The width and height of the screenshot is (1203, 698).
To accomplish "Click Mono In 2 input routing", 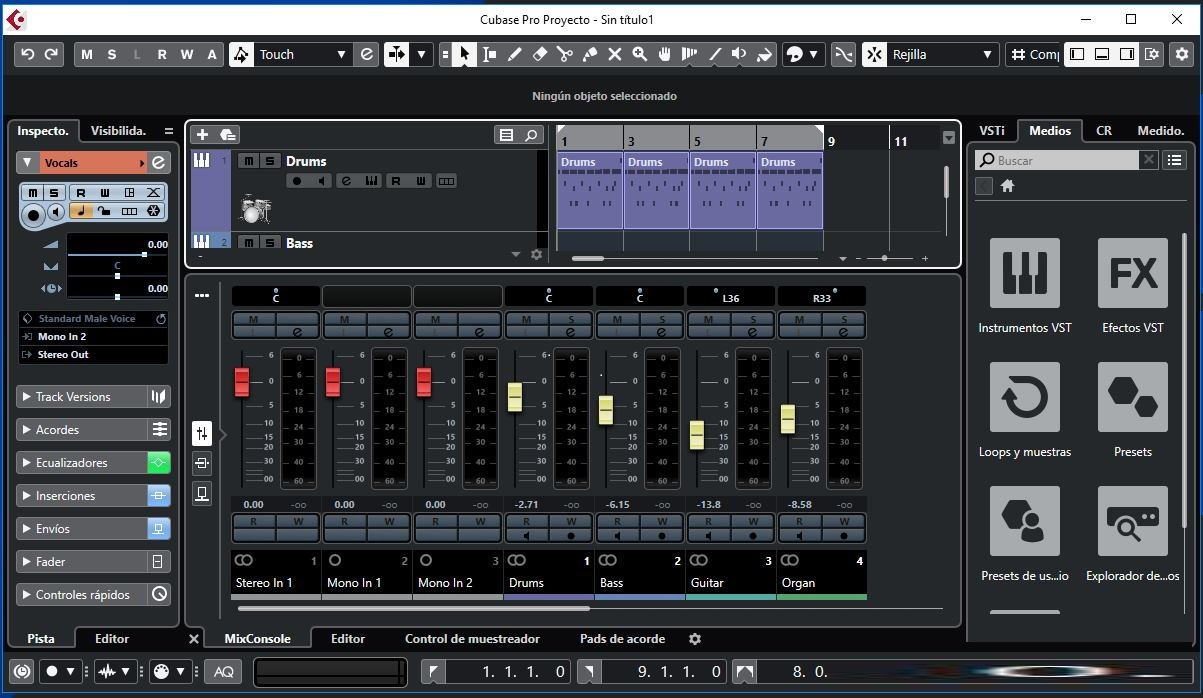I will (x=94, y=337).
